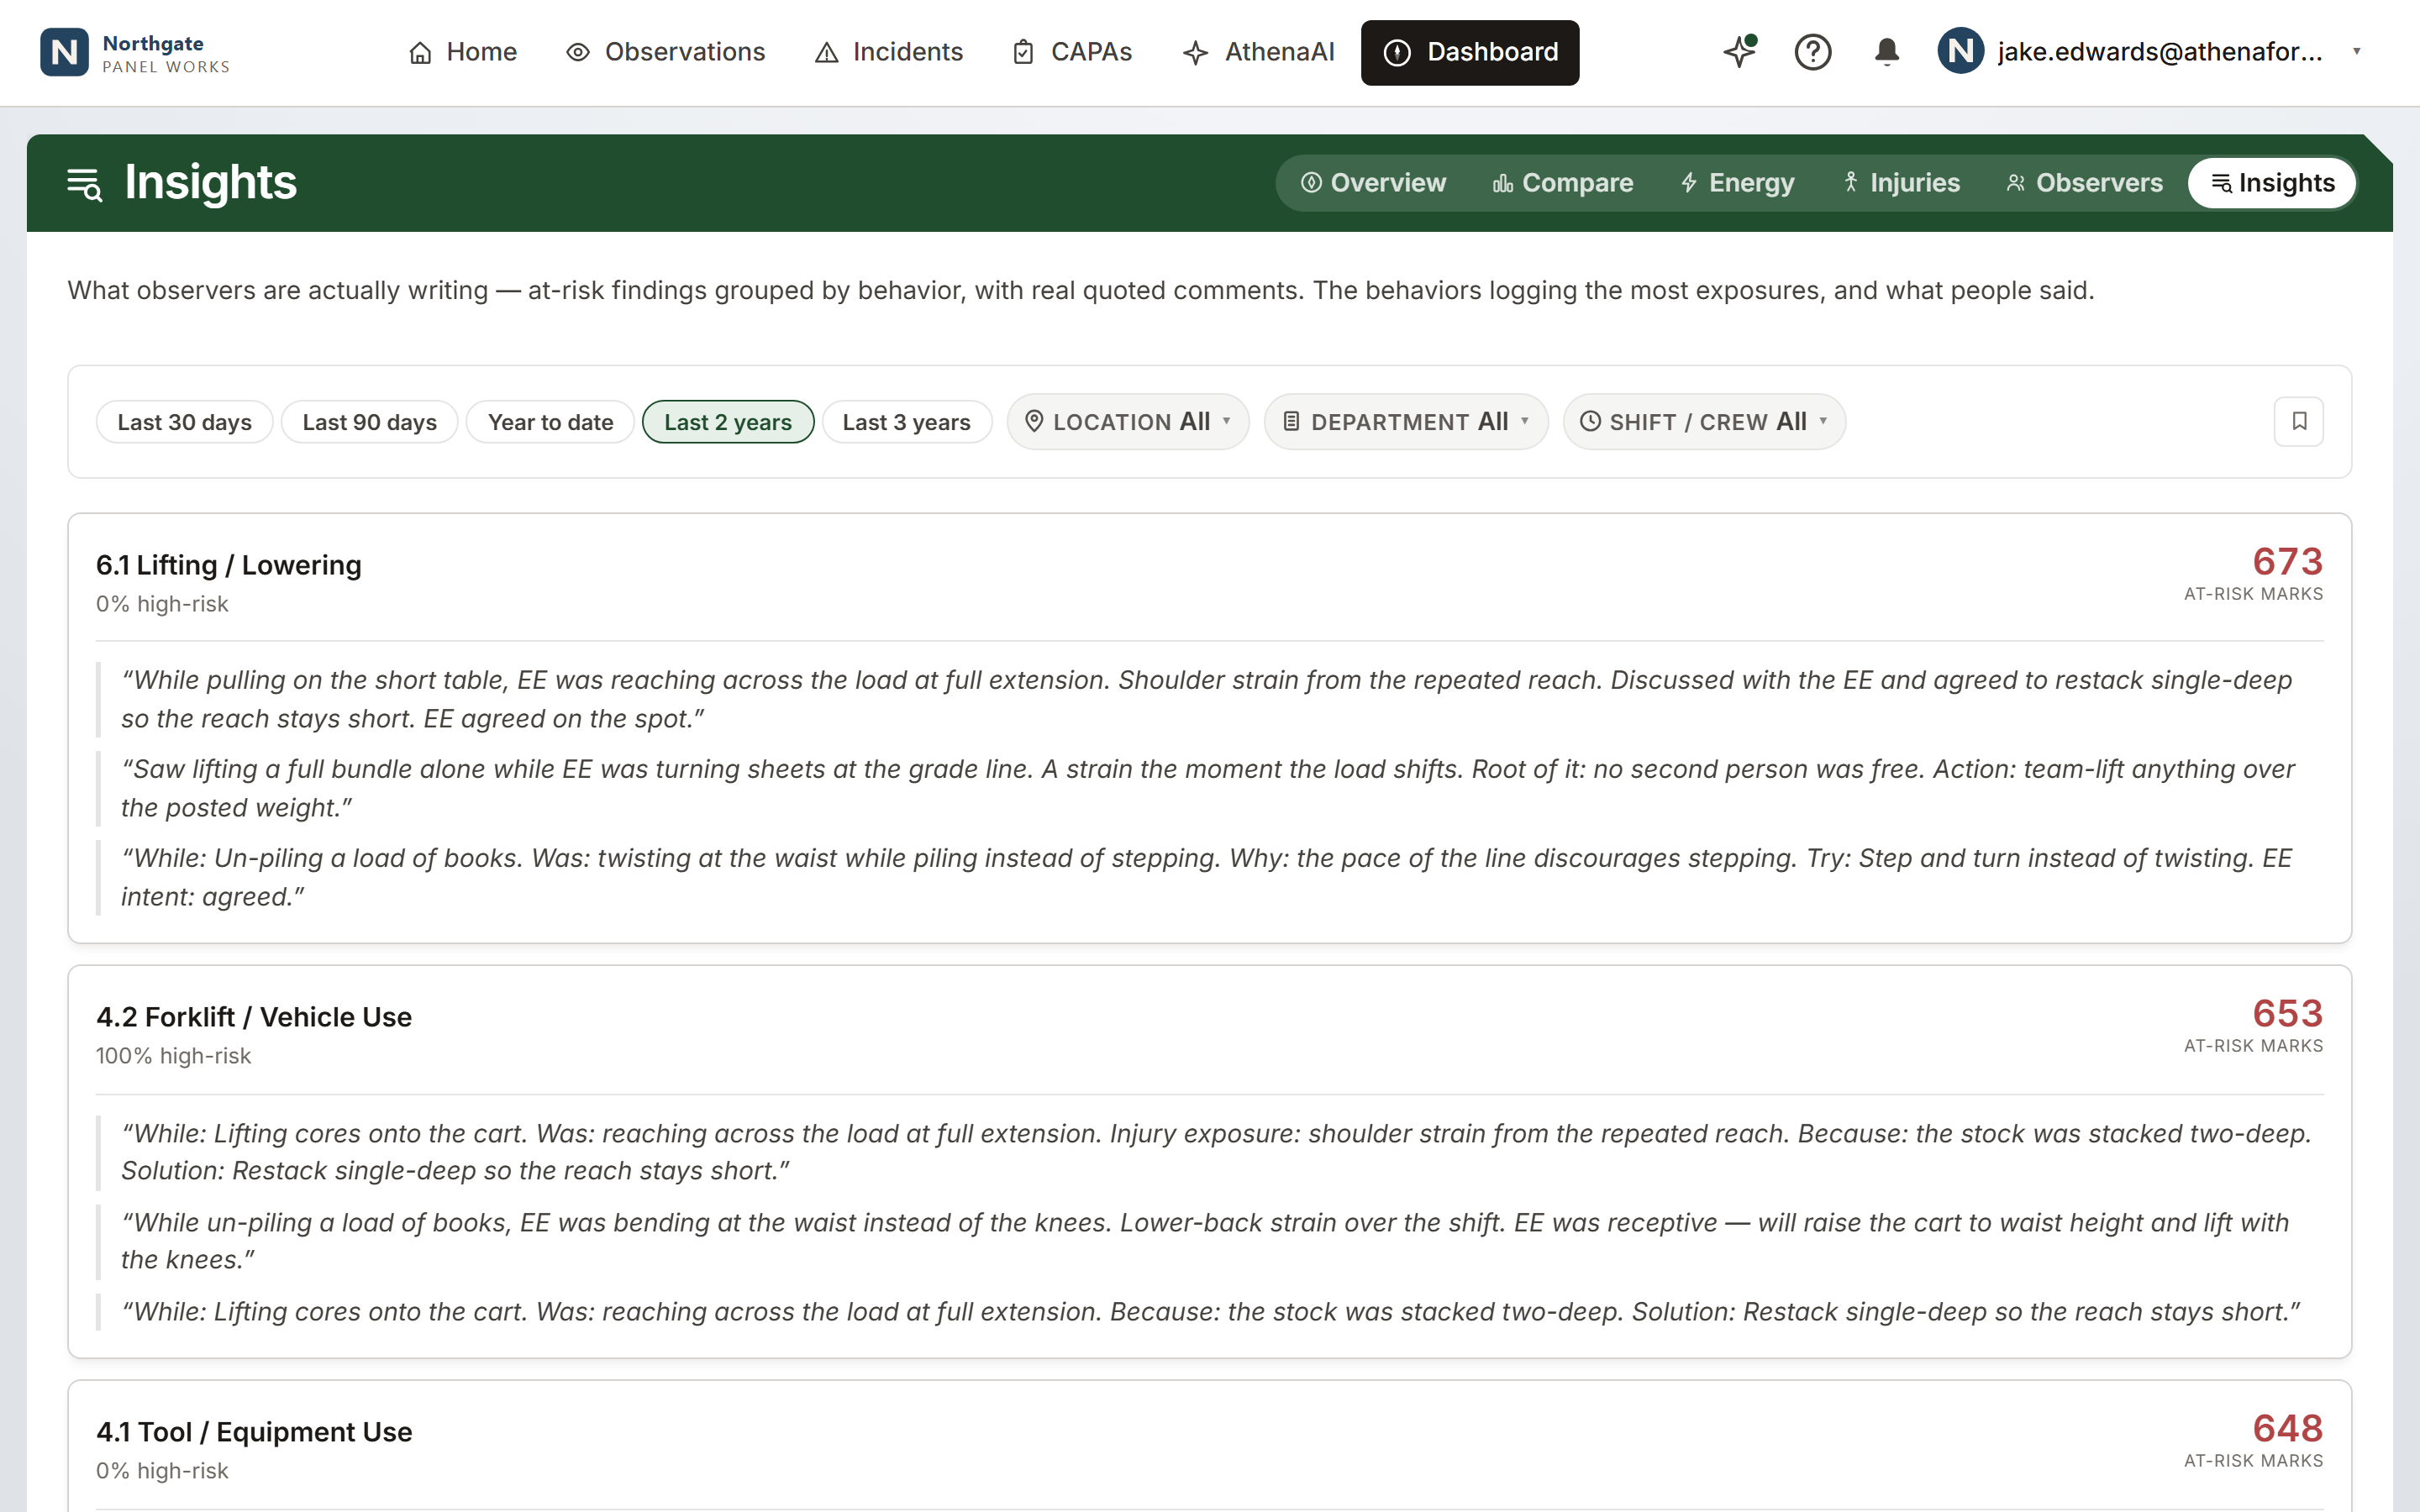The width and height of the screenshot is (2420, 1512).
Task: Click the Insights search-list header icon
Action: pyautogui.click(x=84, y=184)
